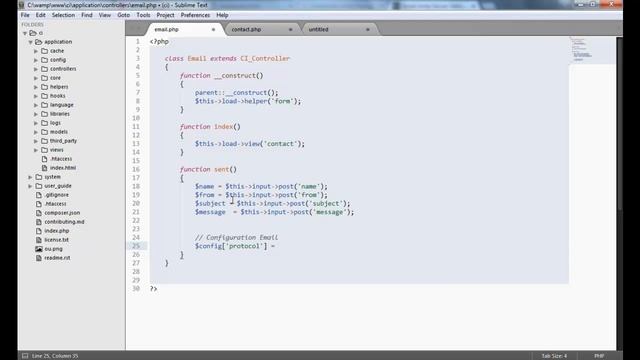Click "function sent()" declaration text

coord(208,169)
